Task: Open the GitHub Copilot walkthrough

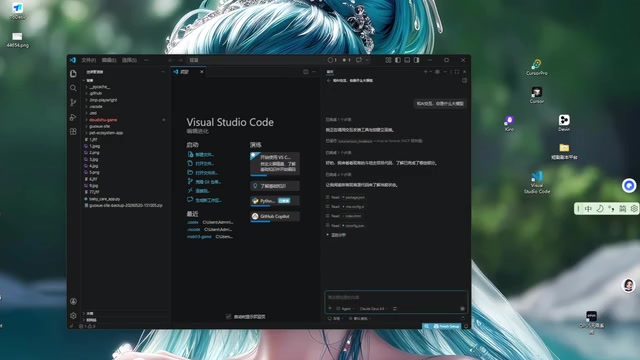Action: point(275,216)
